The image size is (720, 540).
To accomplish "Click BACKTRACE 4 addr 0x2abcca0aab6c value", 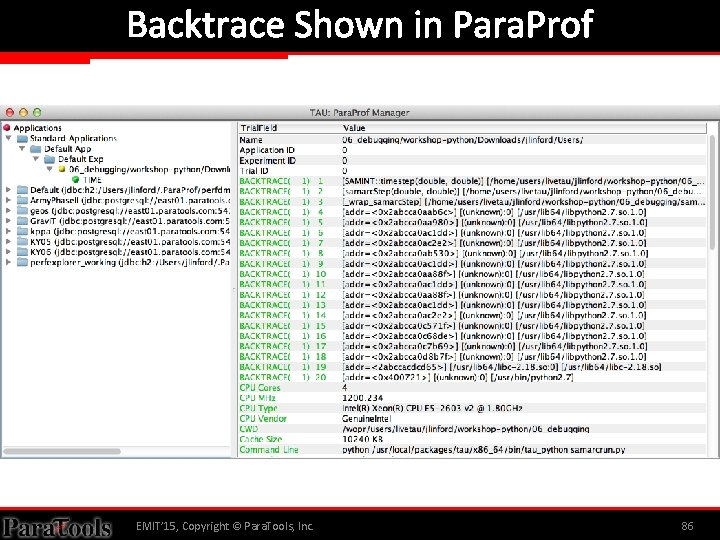I will click(x=494, y=212).
